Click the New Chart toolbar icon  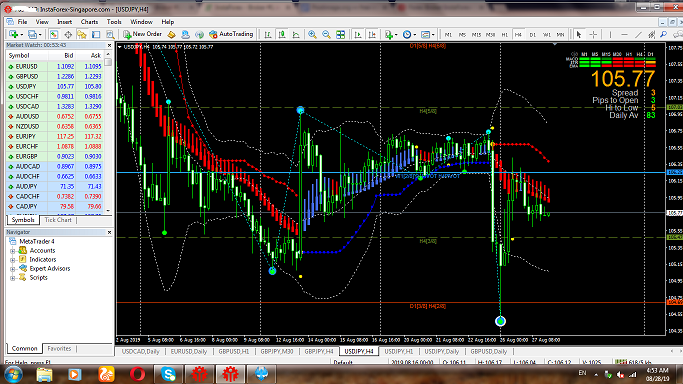pyautogui.click(x=13, y=34)
